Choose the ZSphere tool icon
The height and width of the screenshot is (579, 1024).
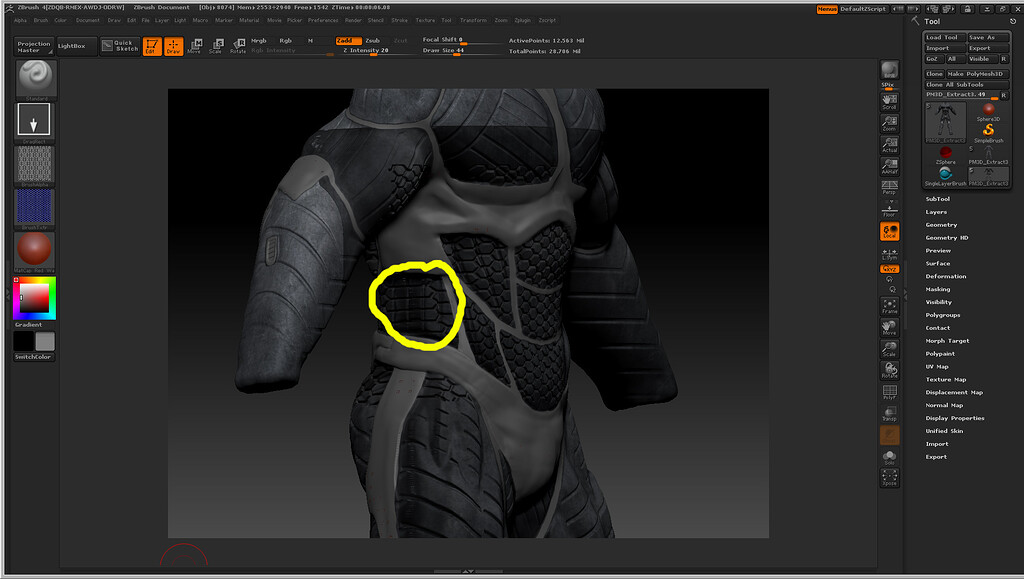pos(945,152)
